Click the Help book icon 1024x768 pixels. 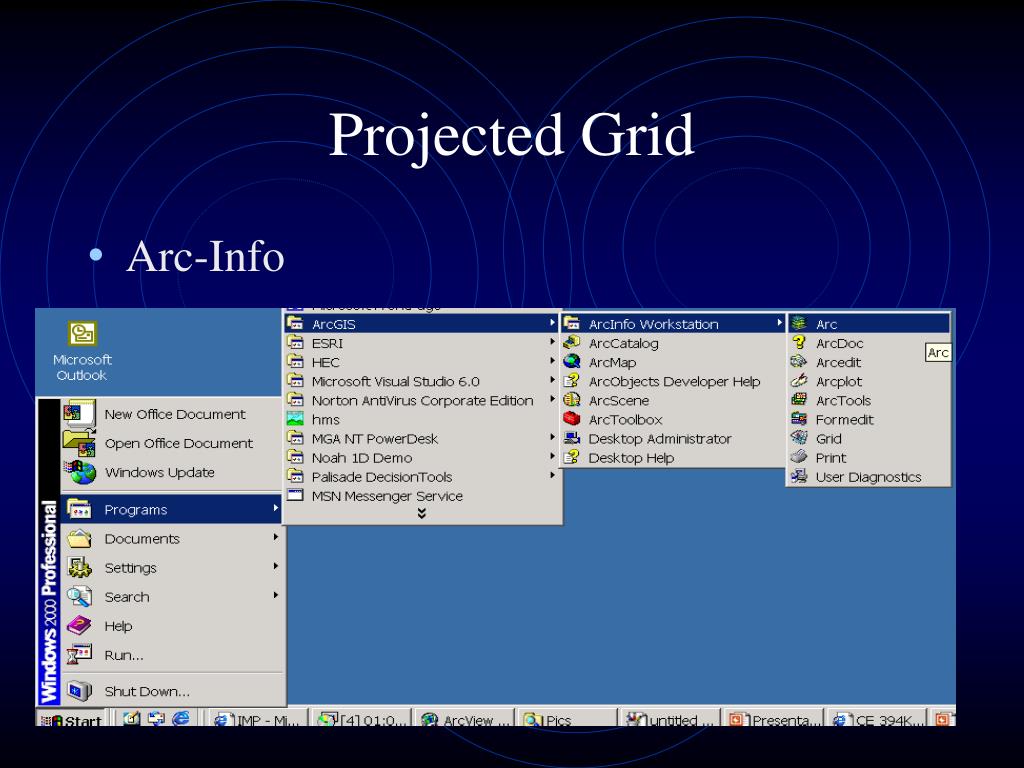click(79, 626)
